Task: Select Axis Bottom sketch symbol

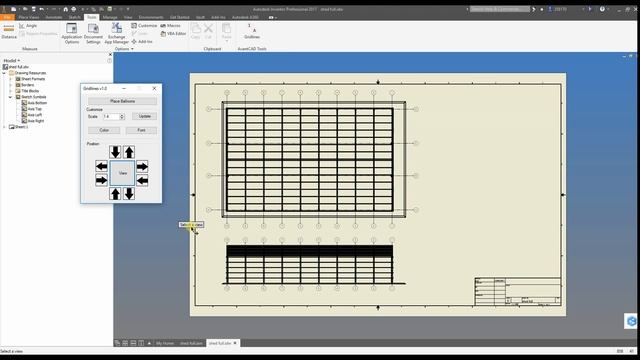Action: [34, 103]
